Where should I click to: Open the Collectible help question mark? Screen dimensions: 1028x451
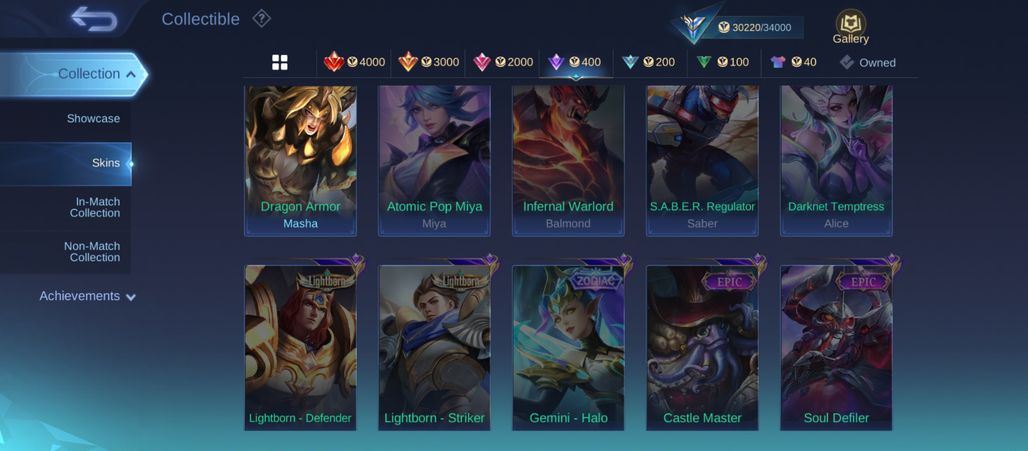pyautogui.click(x=262, y=19)
